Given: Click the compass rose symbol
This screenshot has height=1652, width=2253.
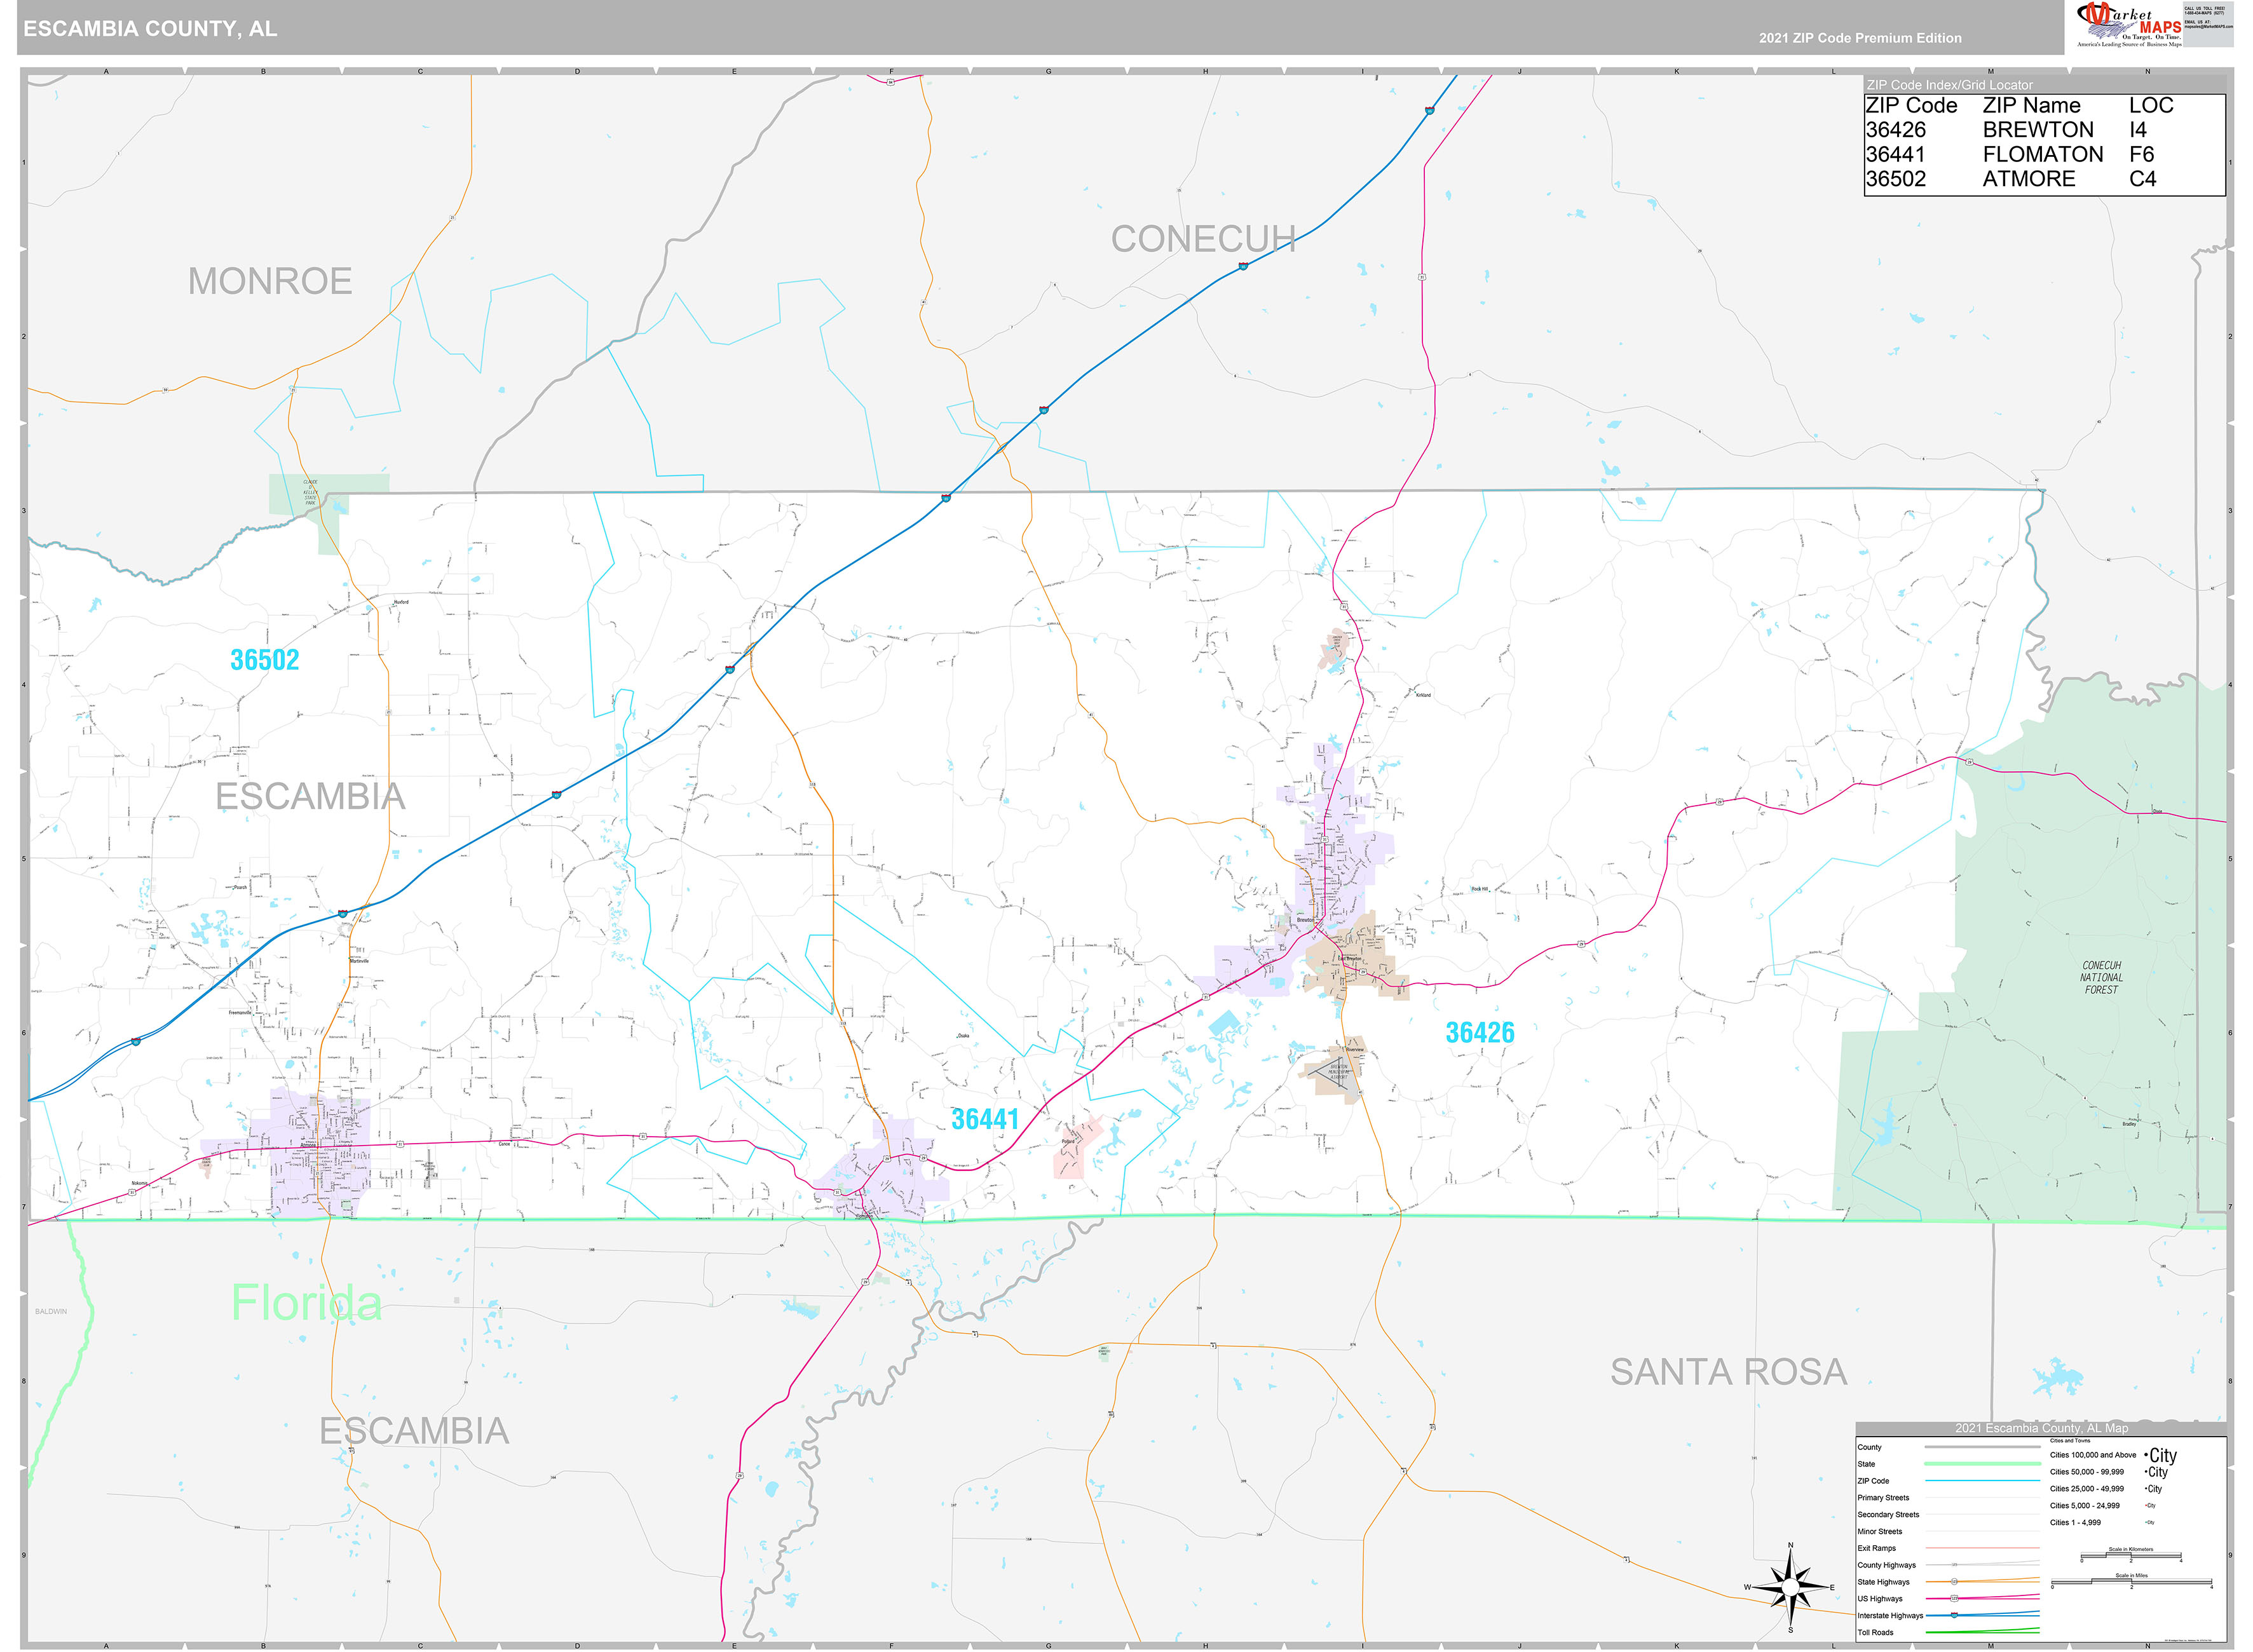Looking at the screenshot, I should 1790,1587.
